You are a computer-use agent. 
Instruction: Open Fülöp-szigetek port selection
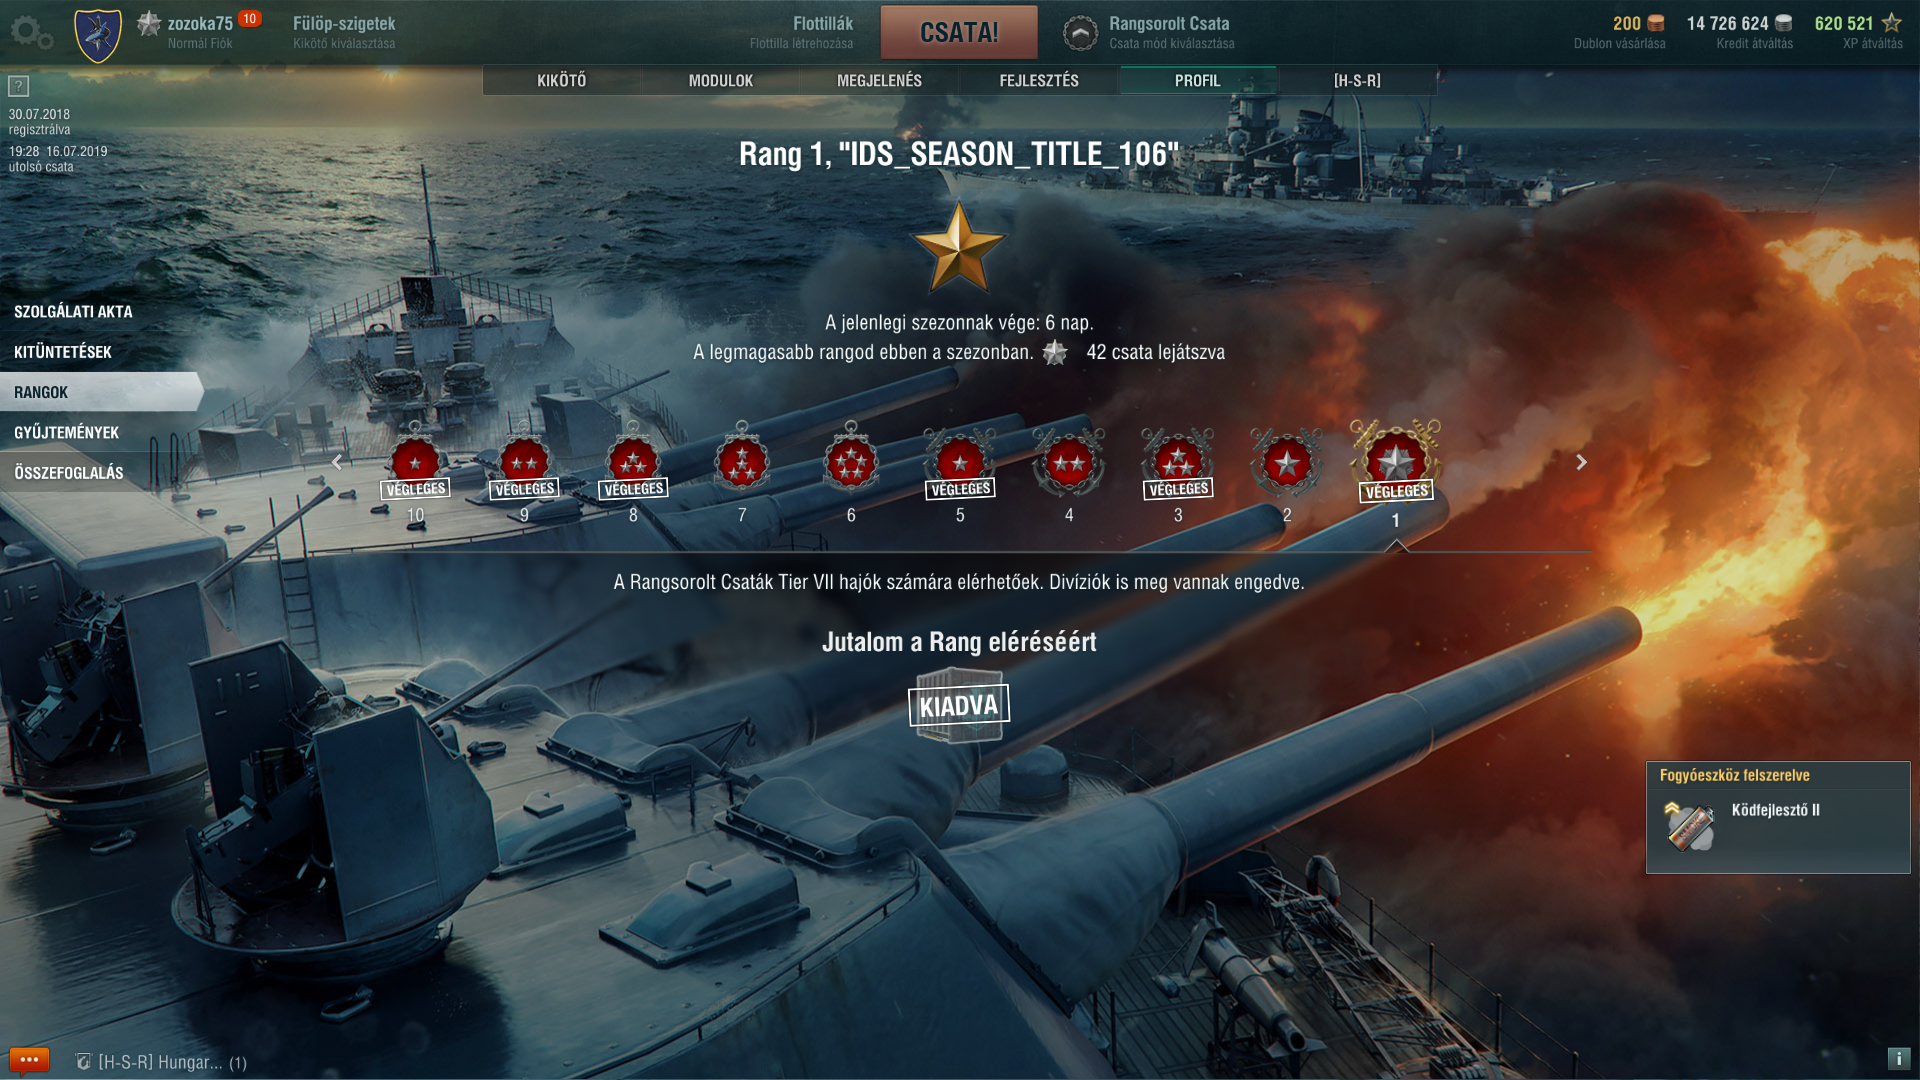point(344,32)
